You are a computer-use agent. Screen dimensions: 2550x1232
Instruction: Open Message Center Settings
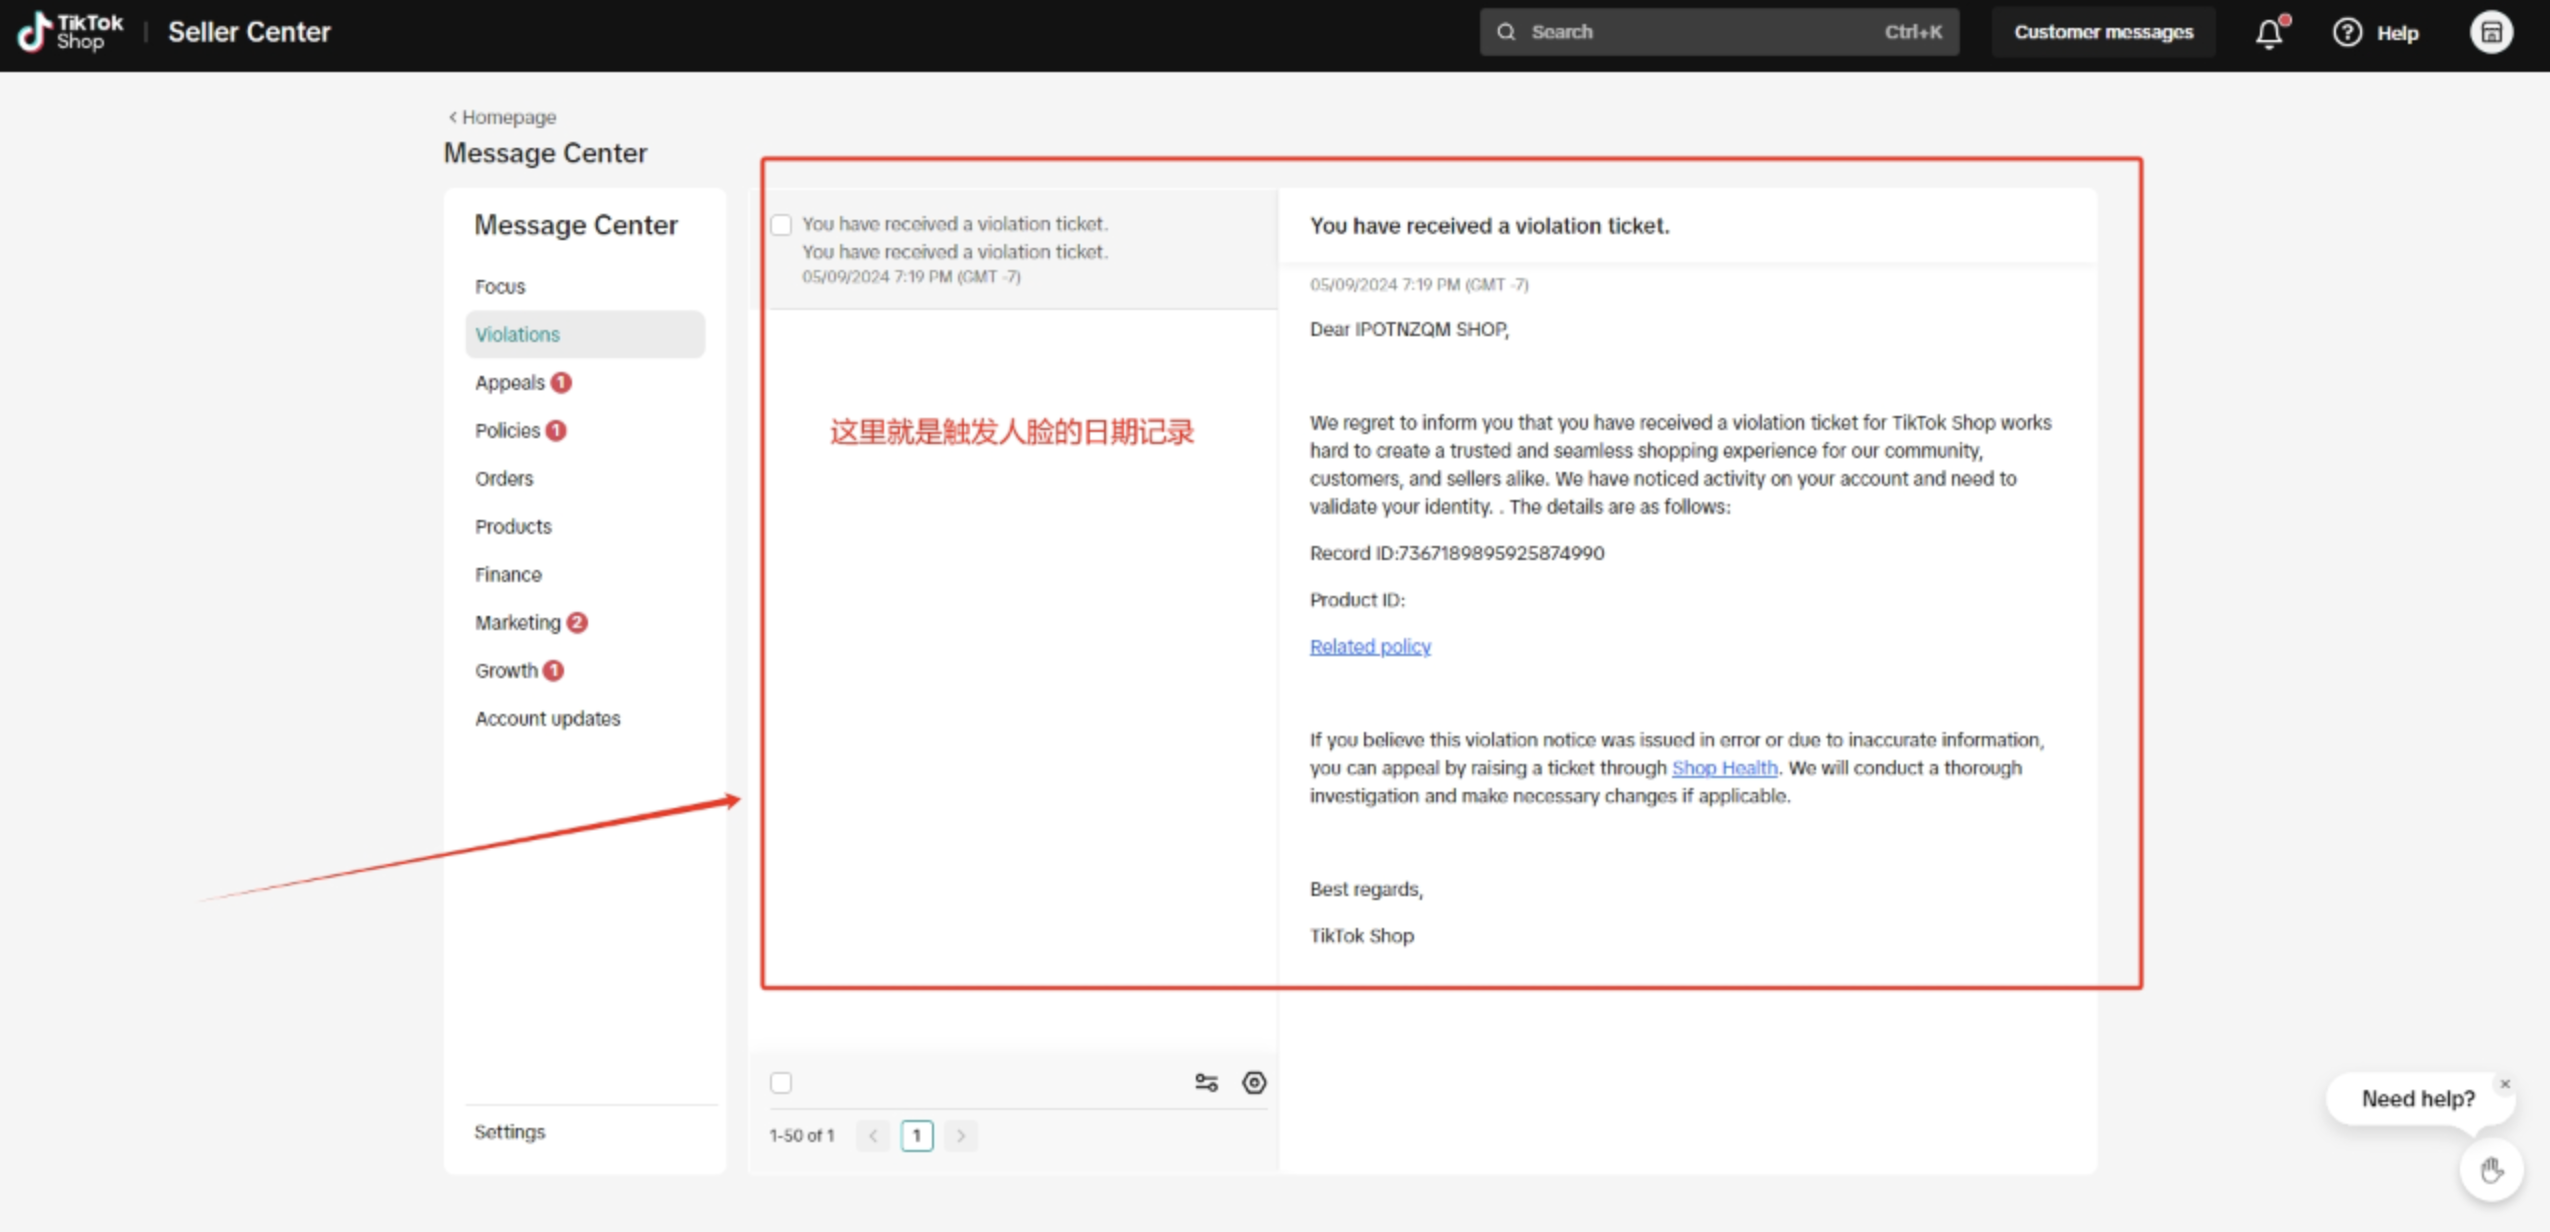510,1132
